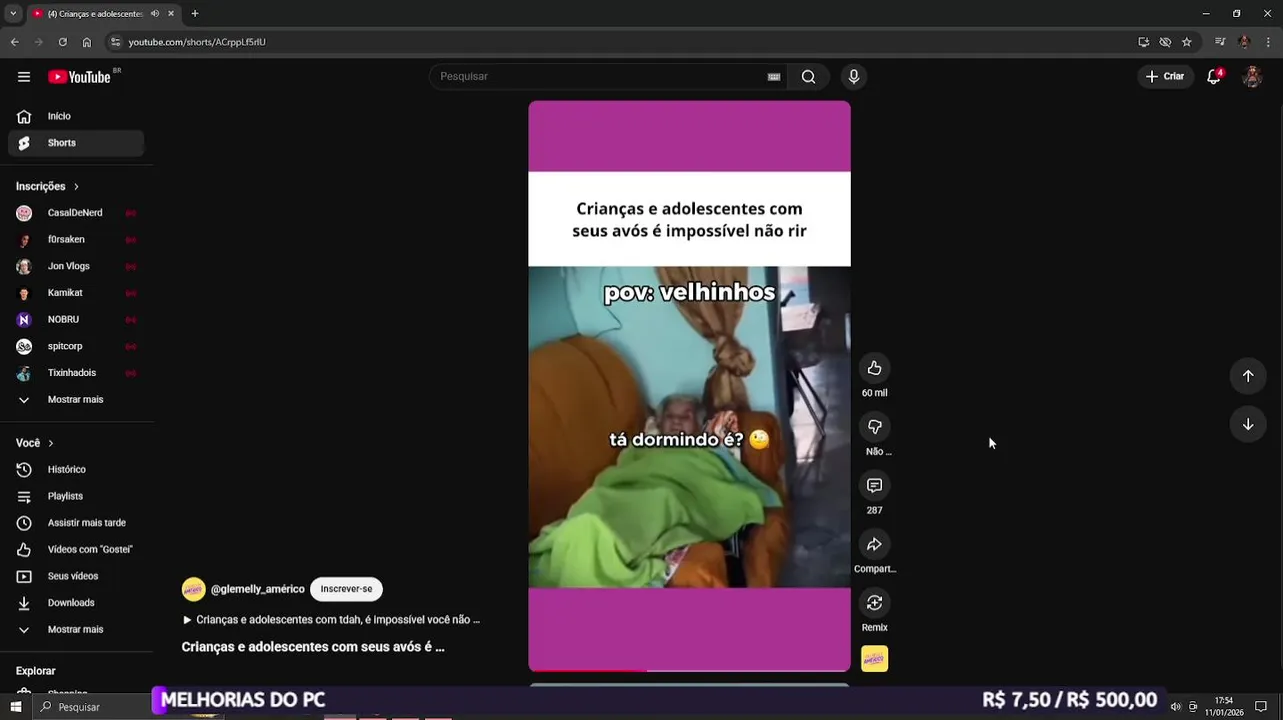
Task: Pause the playing Short video
Action: pyautogui.click(x=689, y=385)
